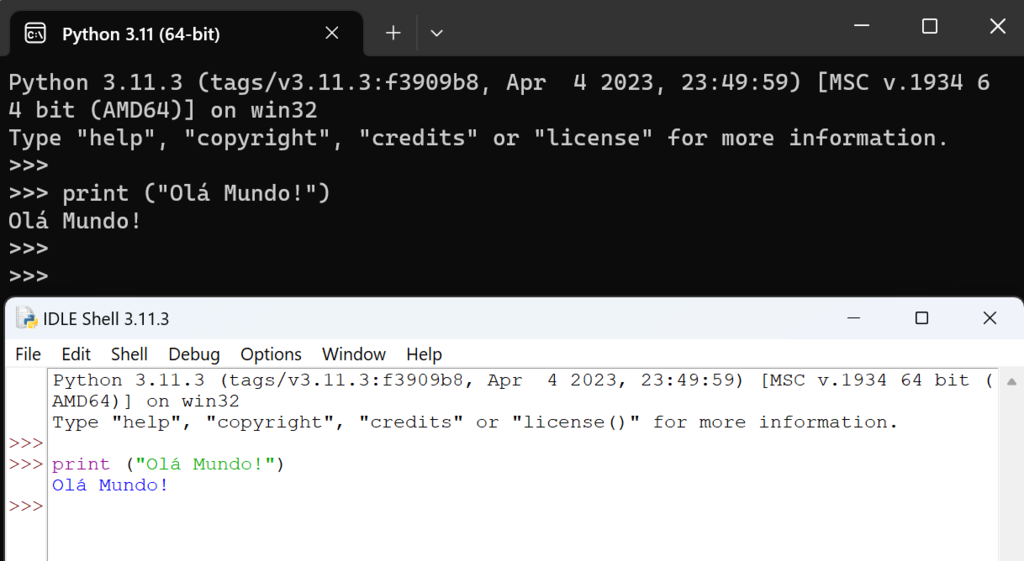The height and width of the screenshot is (561, 1024).
Task: Click the terminal icon on the Python tab
Action: pos(35,34)
